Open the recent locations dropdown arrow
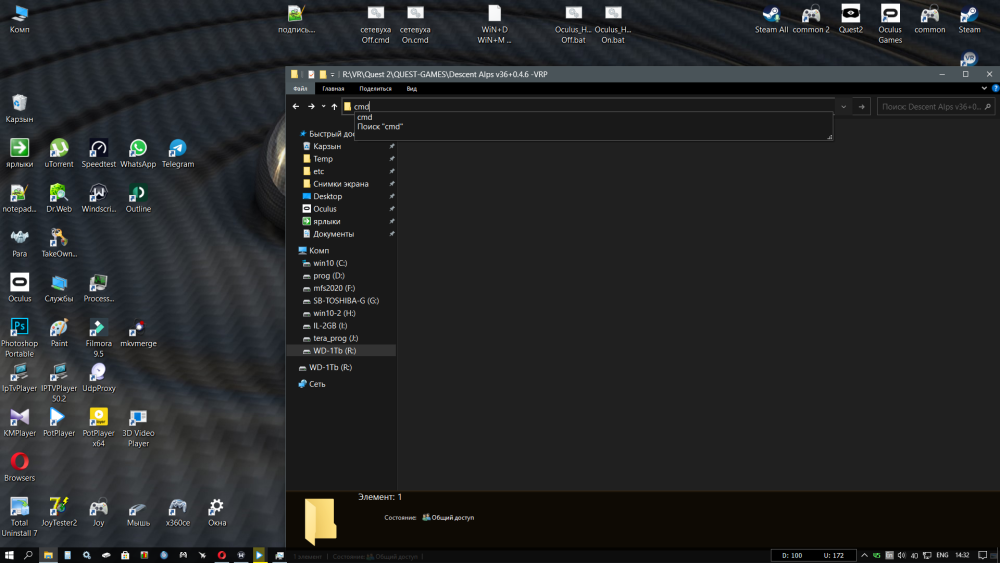The image size is (1000, 563). coord(323,106)
